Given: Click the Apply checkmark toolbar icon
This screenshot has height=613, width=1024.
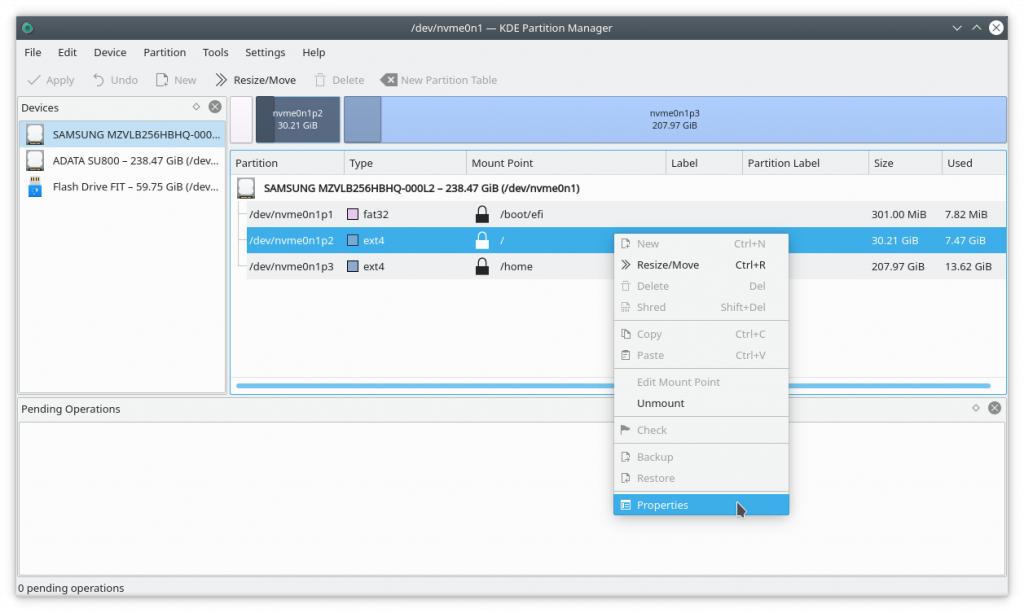Looking at the screenshot, I should coord(35,80).
